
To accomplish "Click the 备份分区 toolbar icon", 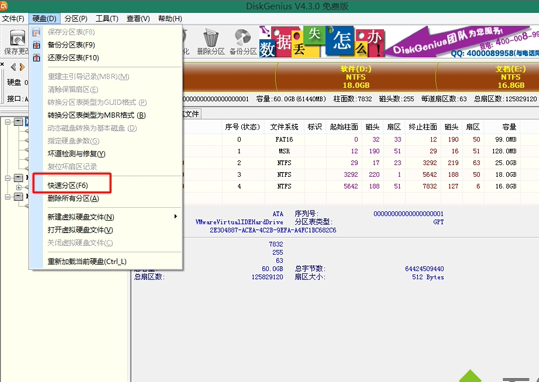I will point(243,38).
